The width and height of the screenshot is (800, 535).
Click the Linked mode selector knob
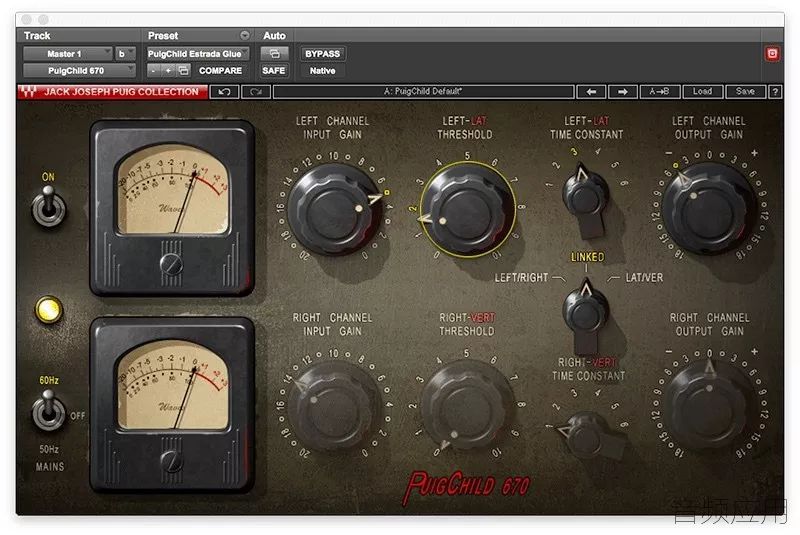(x=586, y=311)
